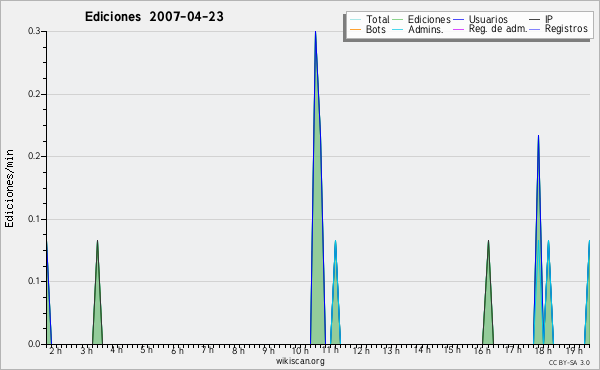The width and height of the screenshot is (600, 370).
Task: Click the '19 h' x-axis label
Action: pyautogui.click(x=574, y=350)
